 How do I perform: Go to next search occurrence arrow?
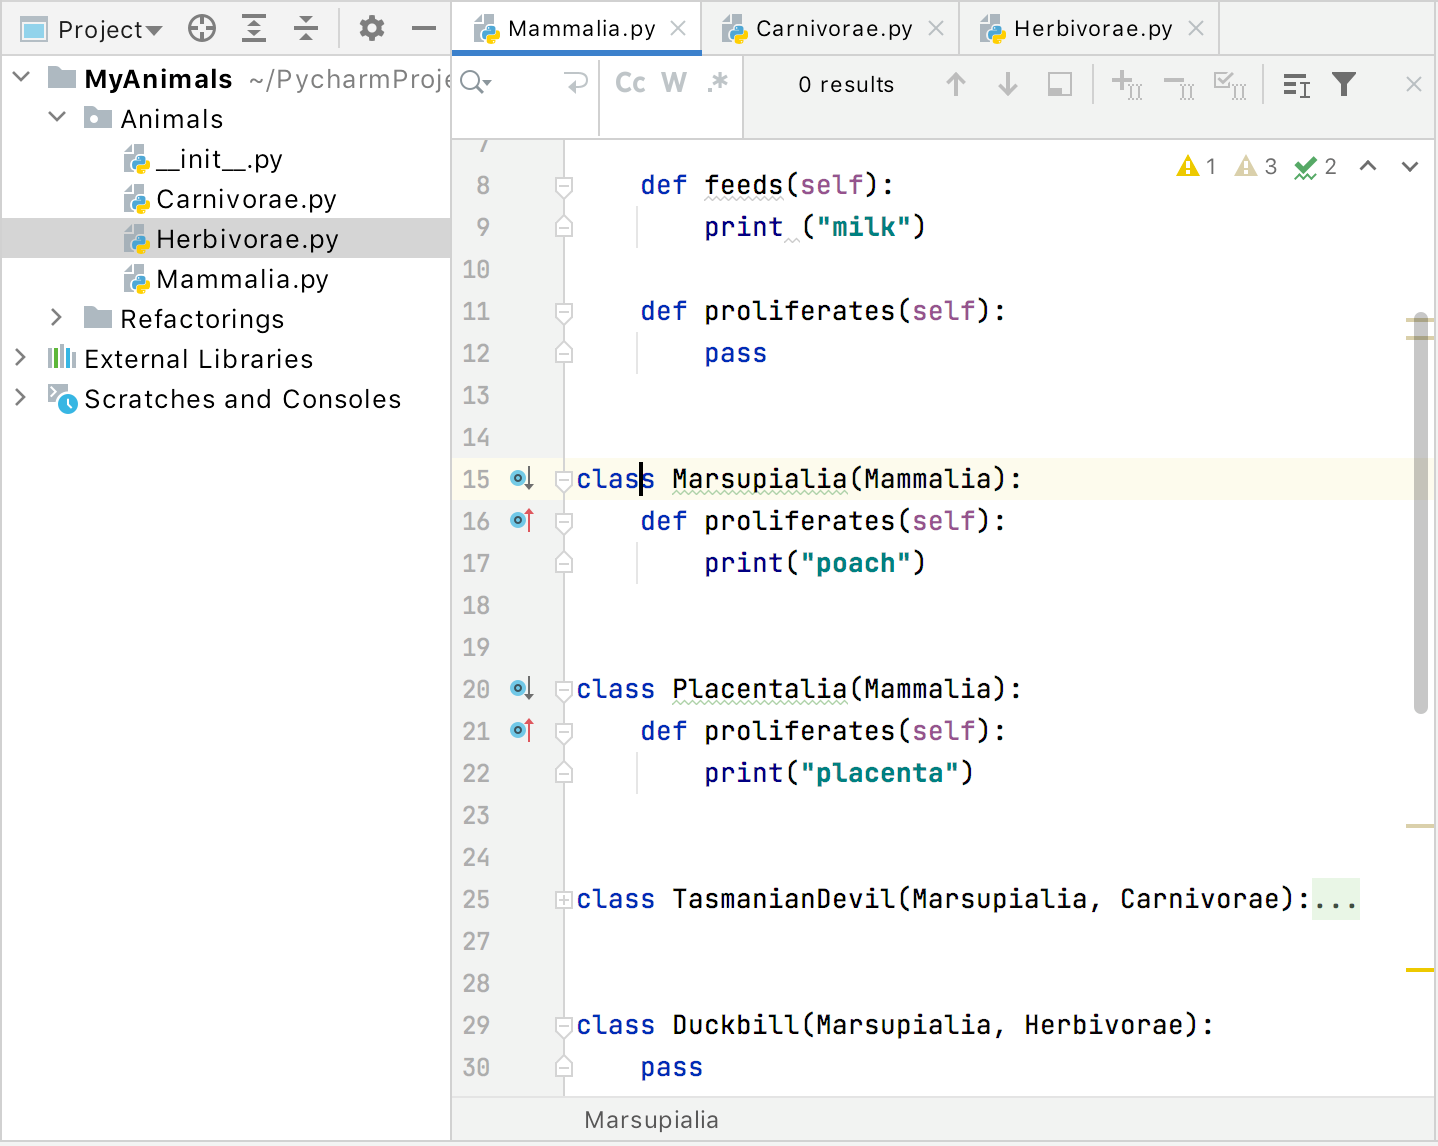click(1008, 85)
